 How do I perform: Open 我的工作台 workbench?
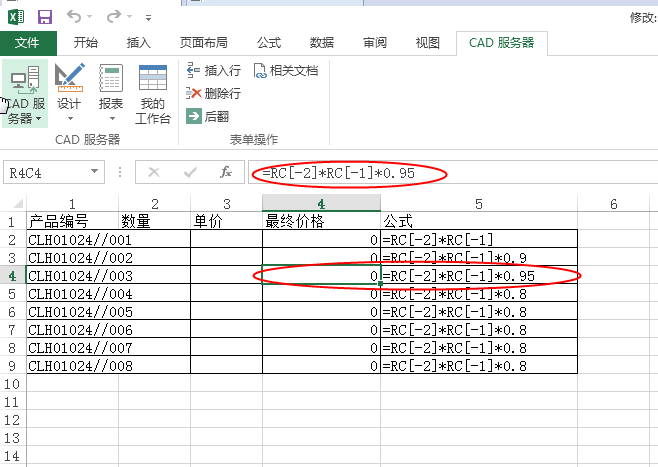point(152,95)
